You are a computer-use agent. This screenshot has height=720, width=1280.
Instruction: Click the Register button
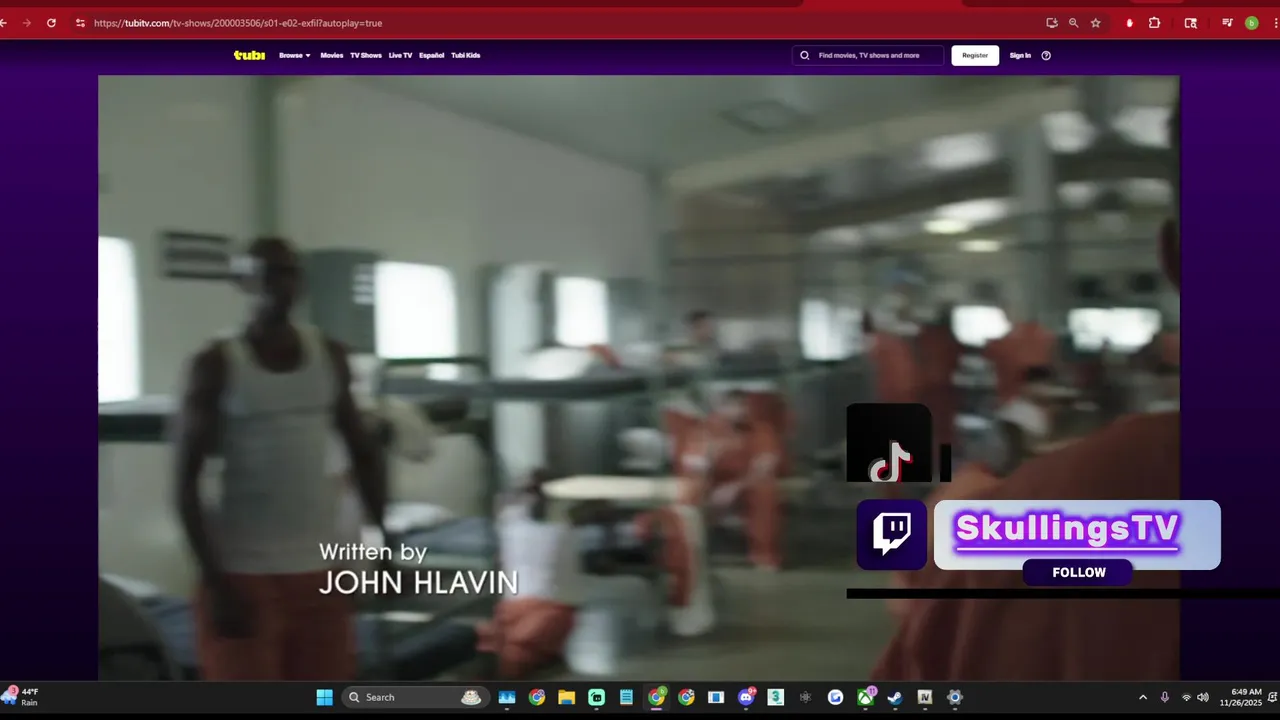point(975,55)
